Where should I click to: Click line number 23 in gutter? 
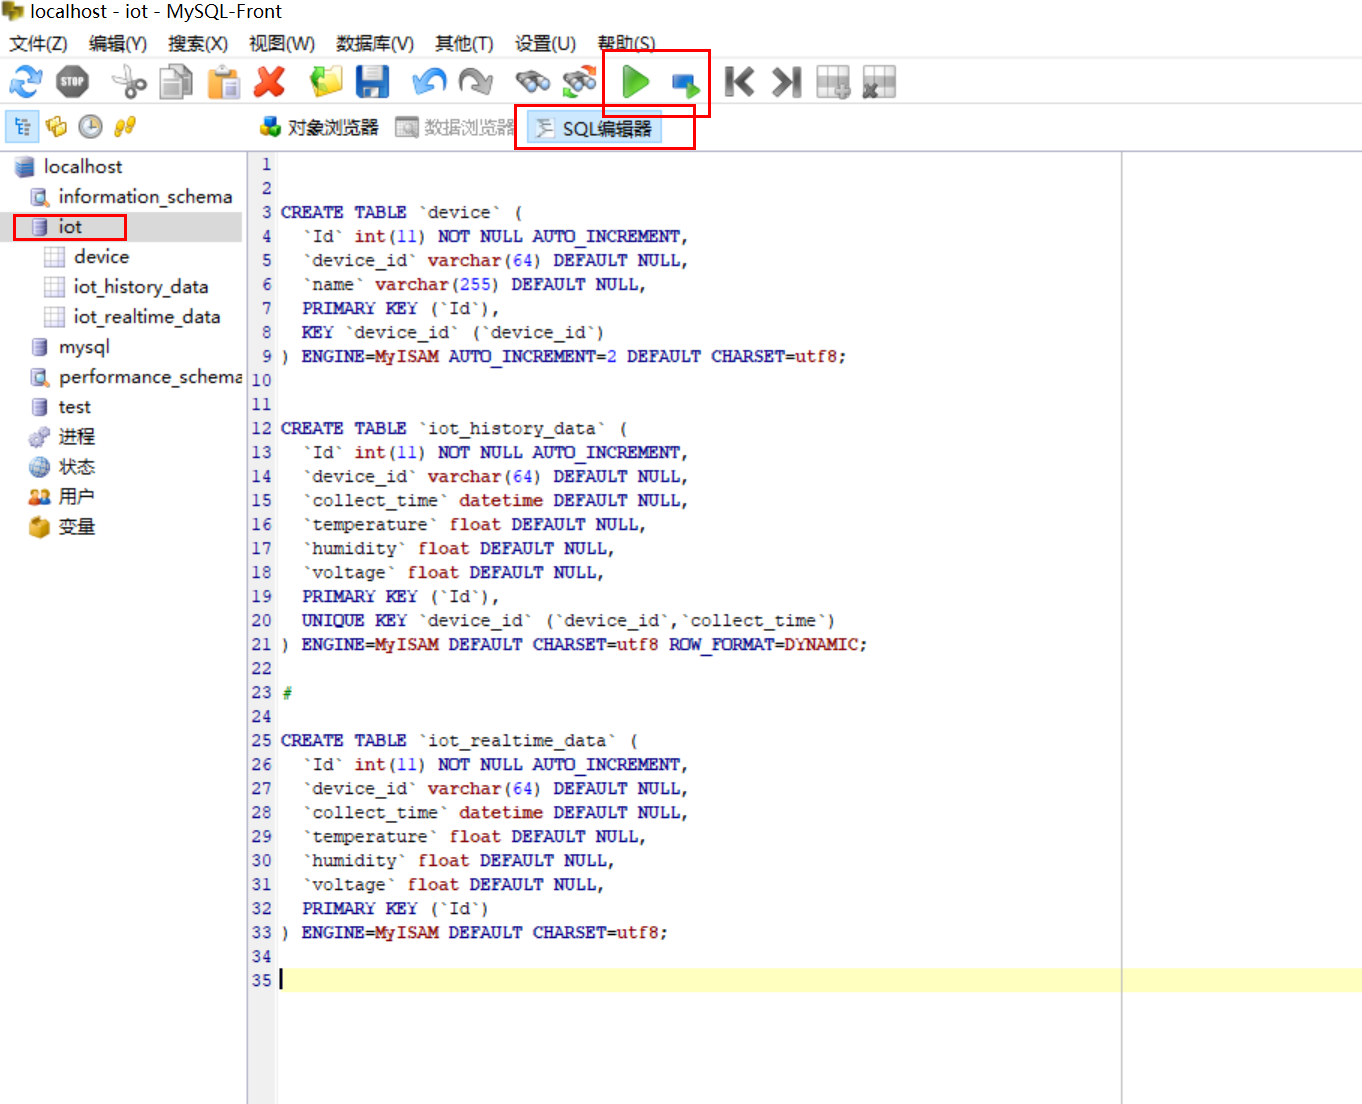(261, 693)
